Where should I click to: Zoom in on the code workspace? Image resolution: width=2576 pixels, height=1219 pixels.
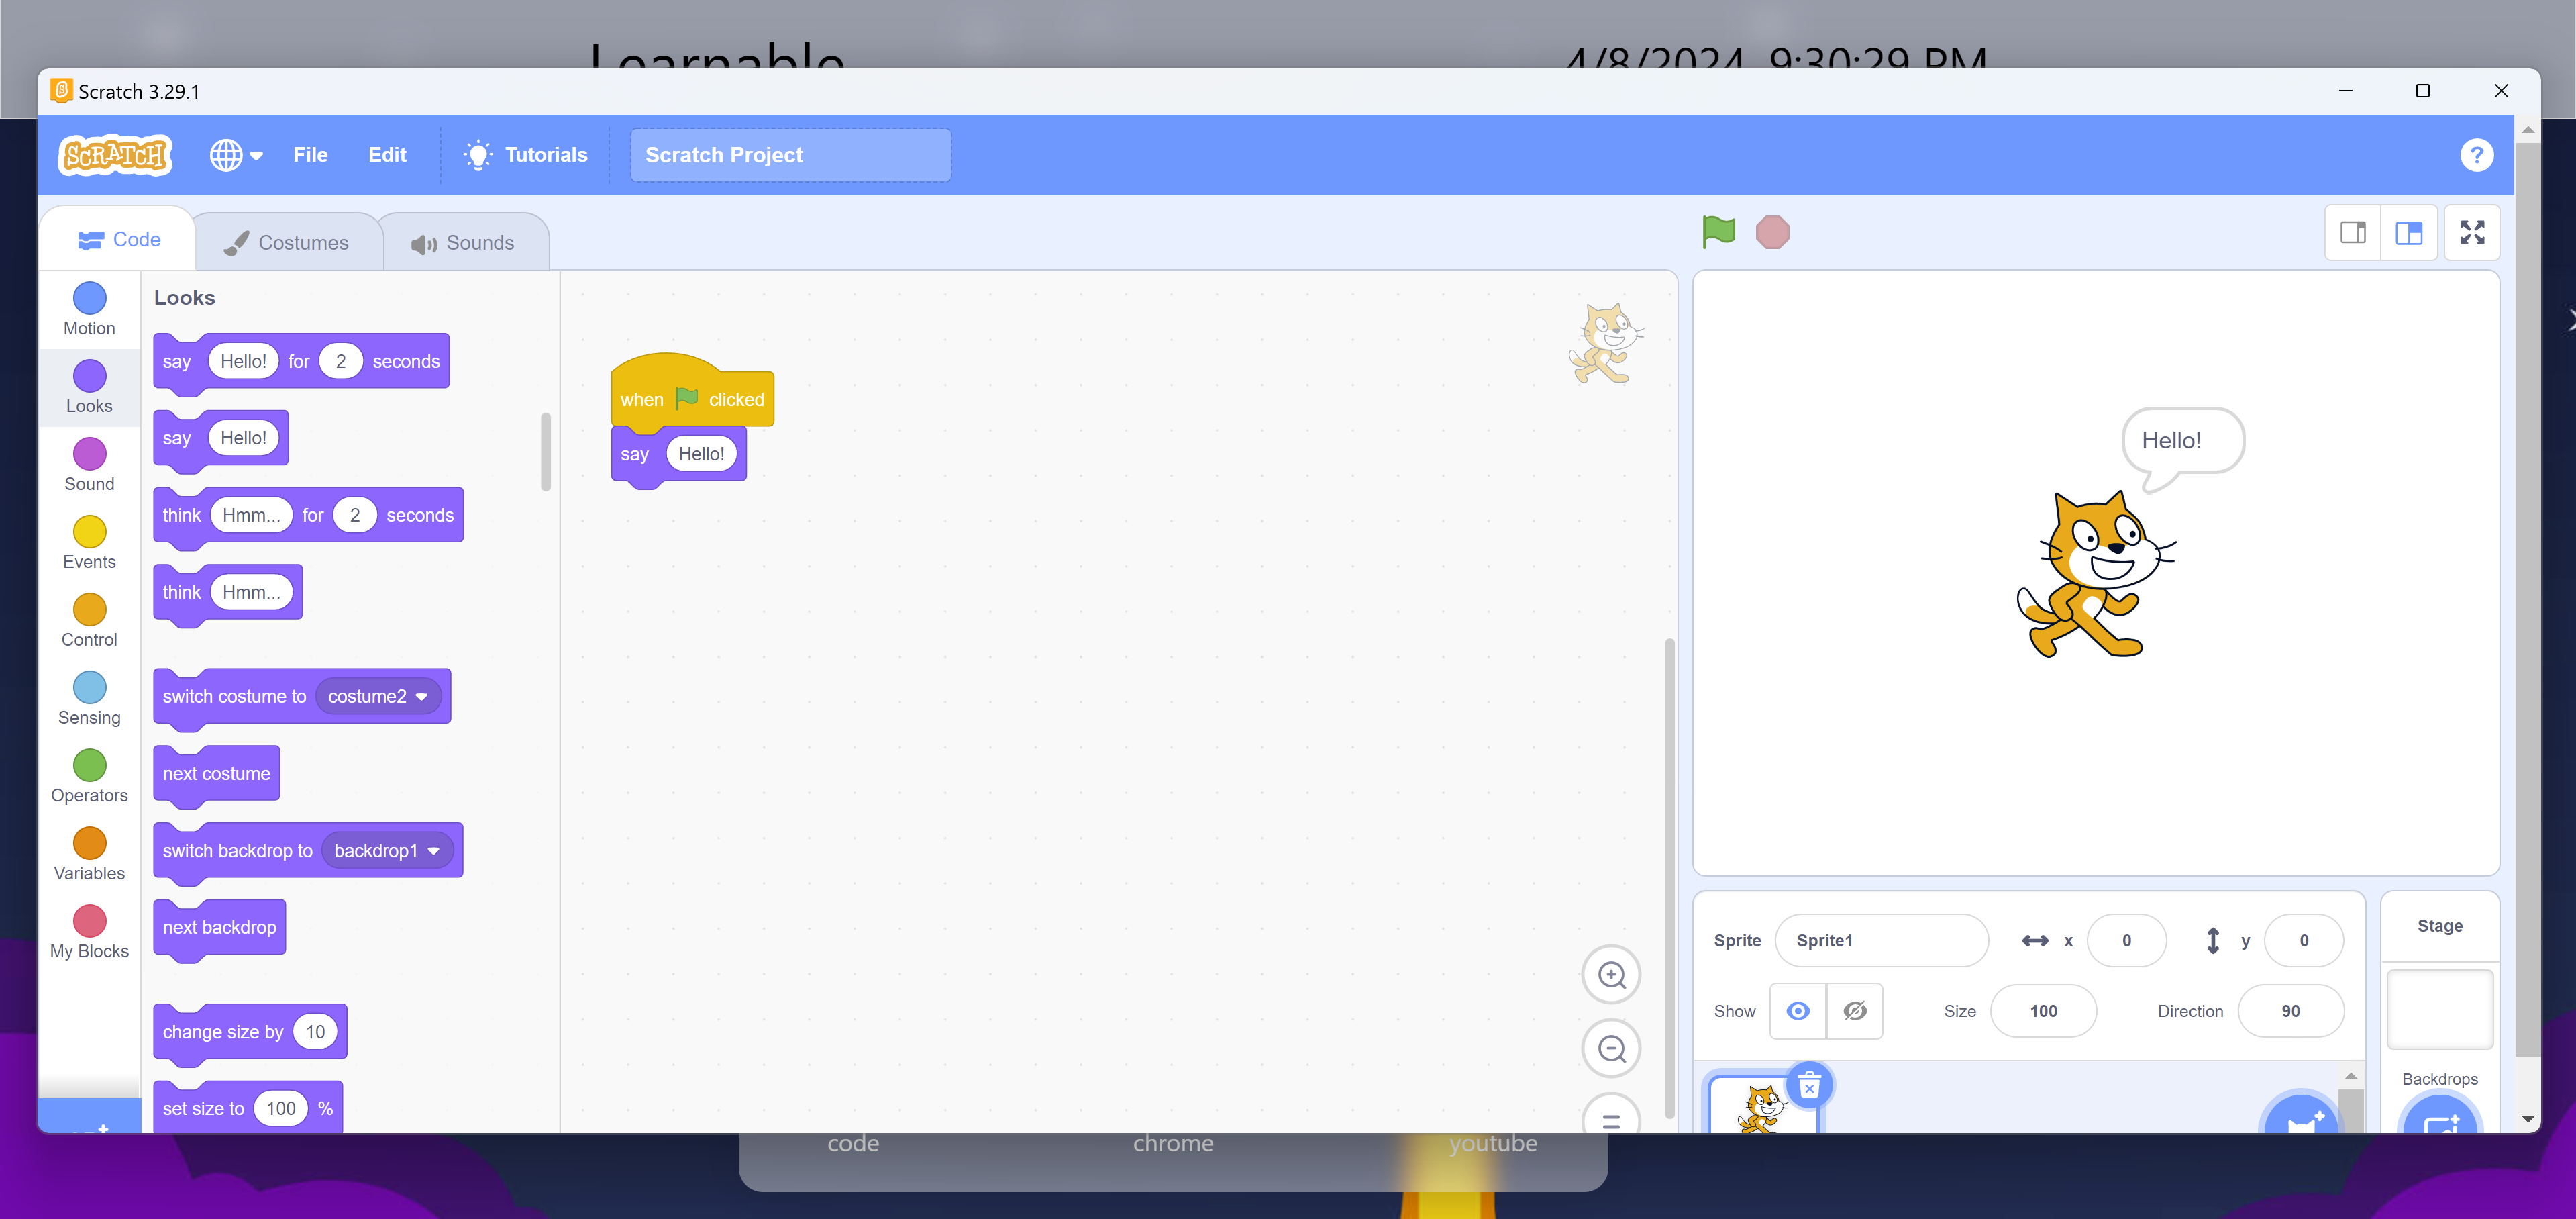tap(1611, 974)
